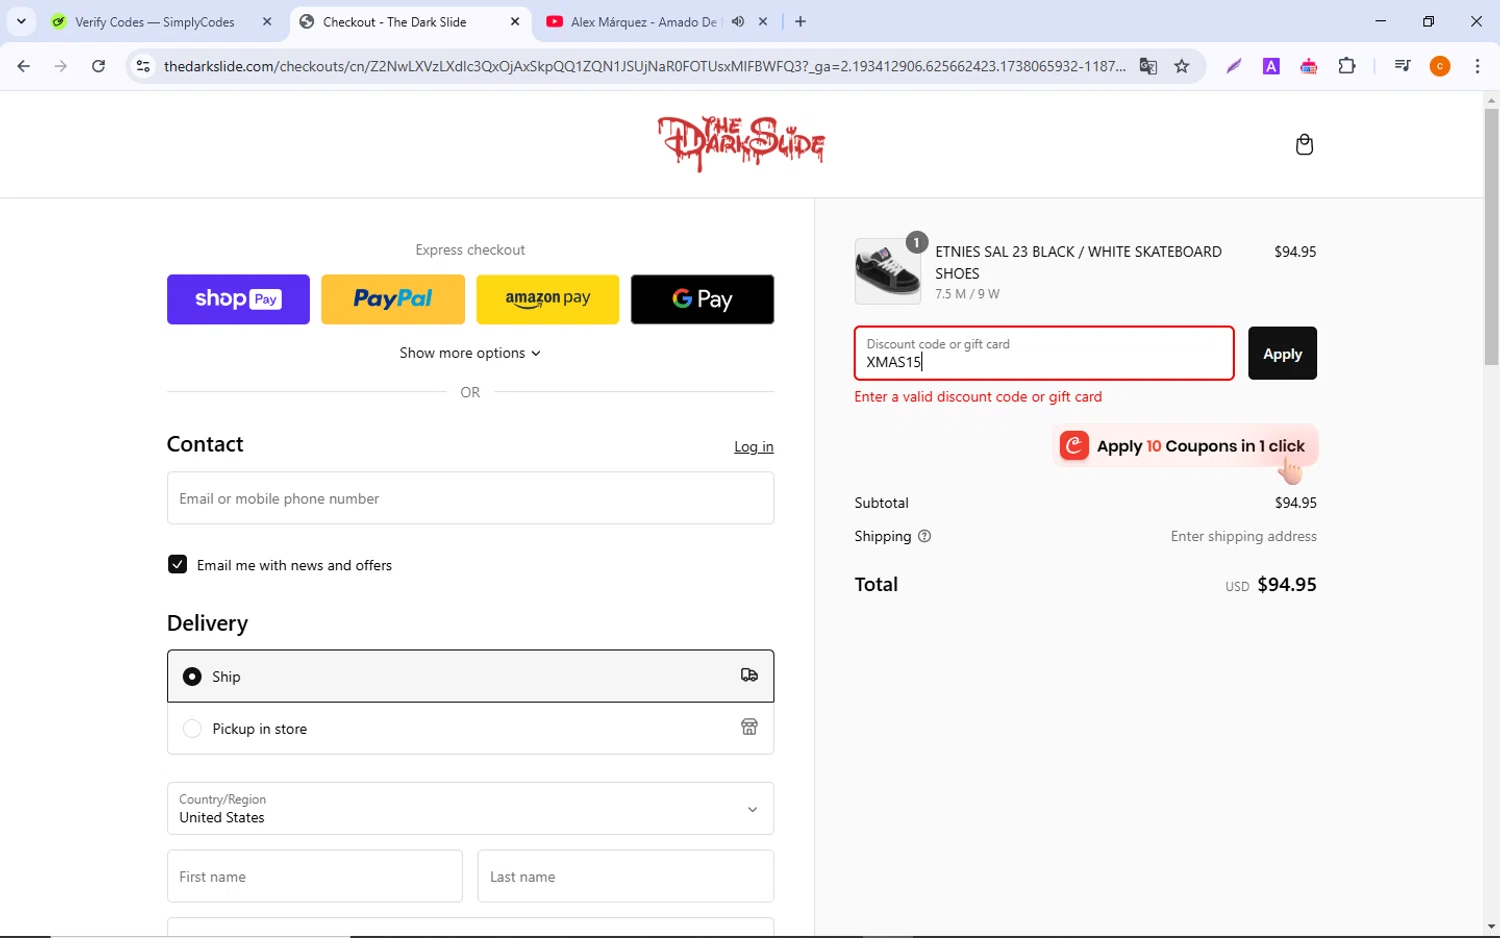Click the Log in link
This screenshot has height=938, width=1500.
point(754,447)
